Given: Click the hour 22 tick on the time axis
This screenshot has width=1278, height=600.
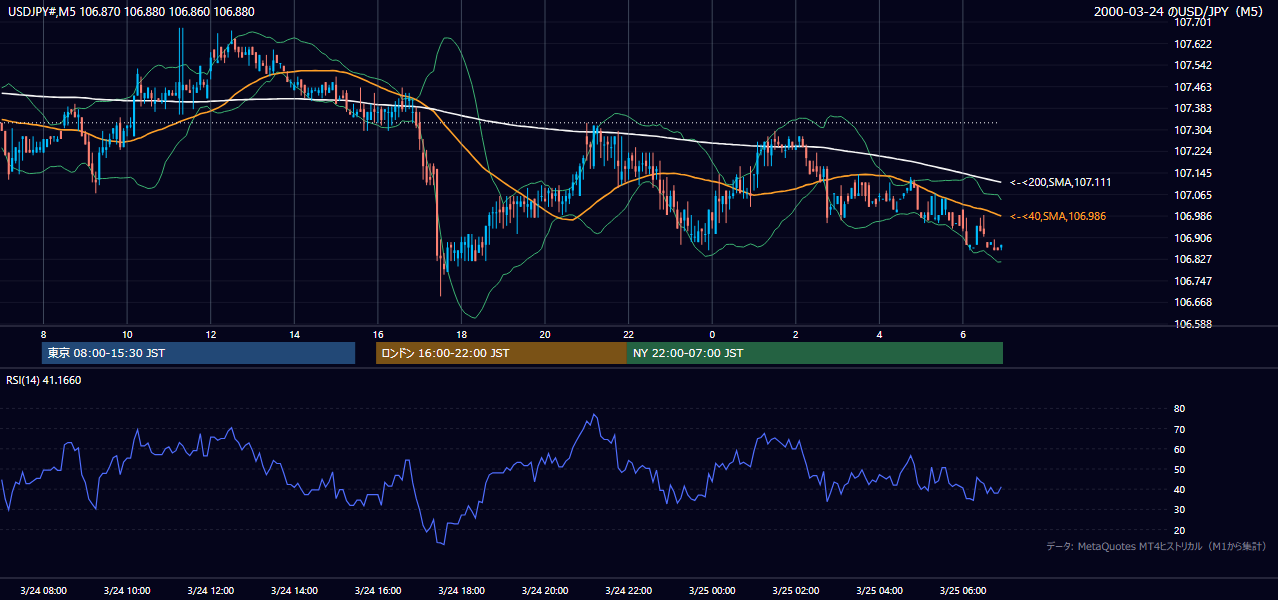Looking at the screenshot, I should click(x=628, y=334).
